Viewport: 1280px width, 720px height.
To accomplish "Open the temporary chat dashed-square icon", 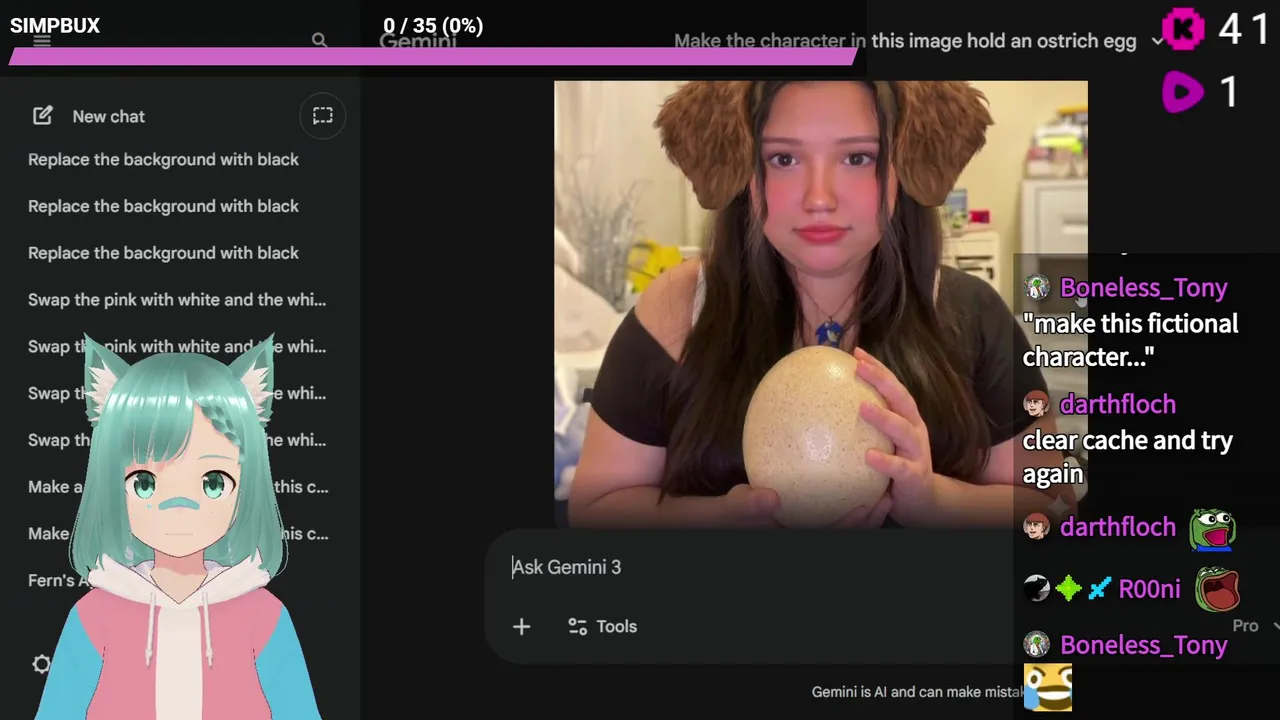I will [322, 116].
